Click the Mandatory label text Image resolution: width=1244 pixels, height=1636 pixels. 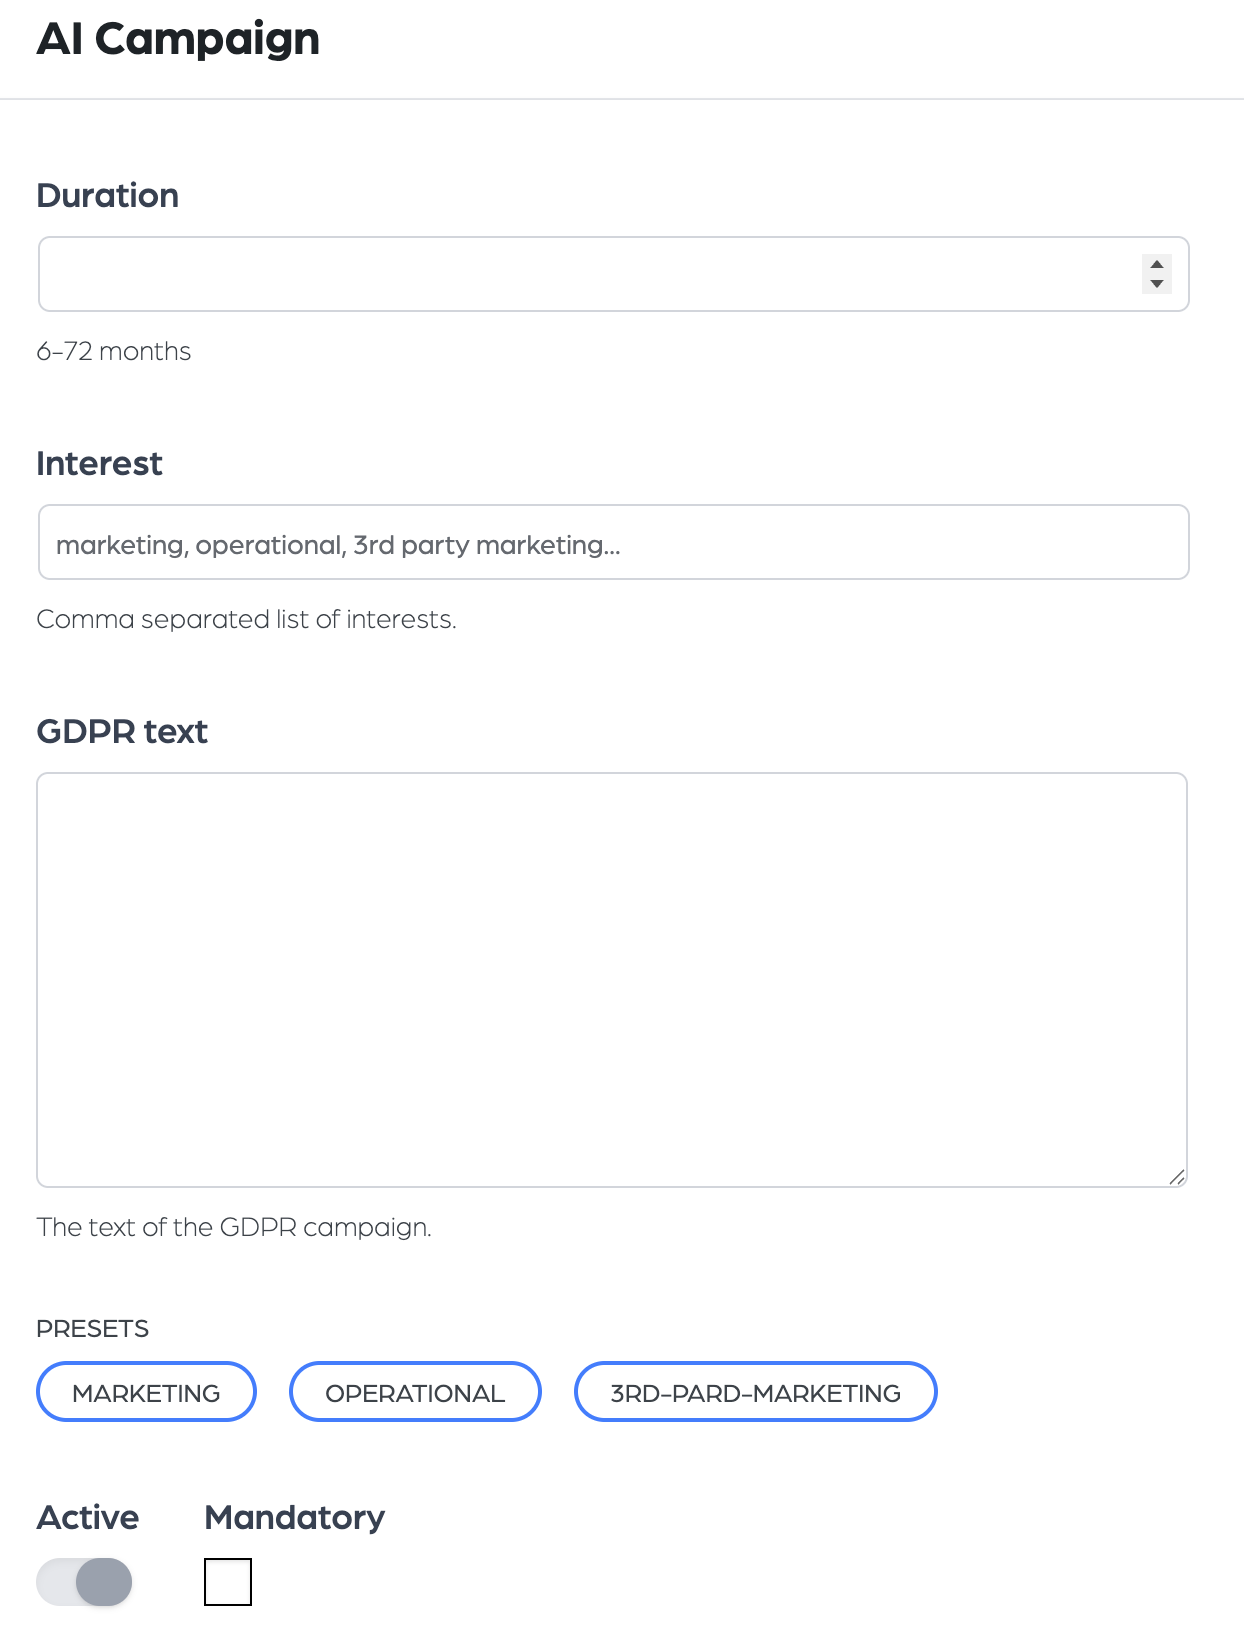point(295,1518)
